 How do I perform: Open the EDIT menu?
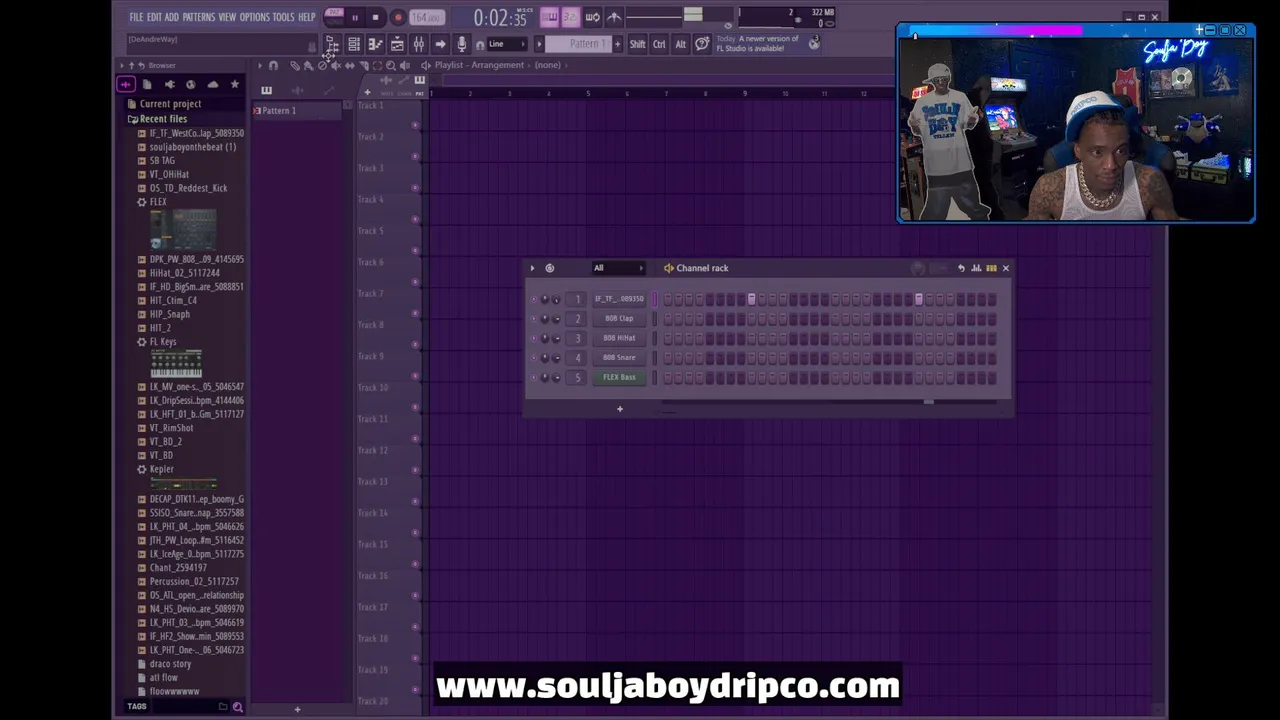(155, 17)
